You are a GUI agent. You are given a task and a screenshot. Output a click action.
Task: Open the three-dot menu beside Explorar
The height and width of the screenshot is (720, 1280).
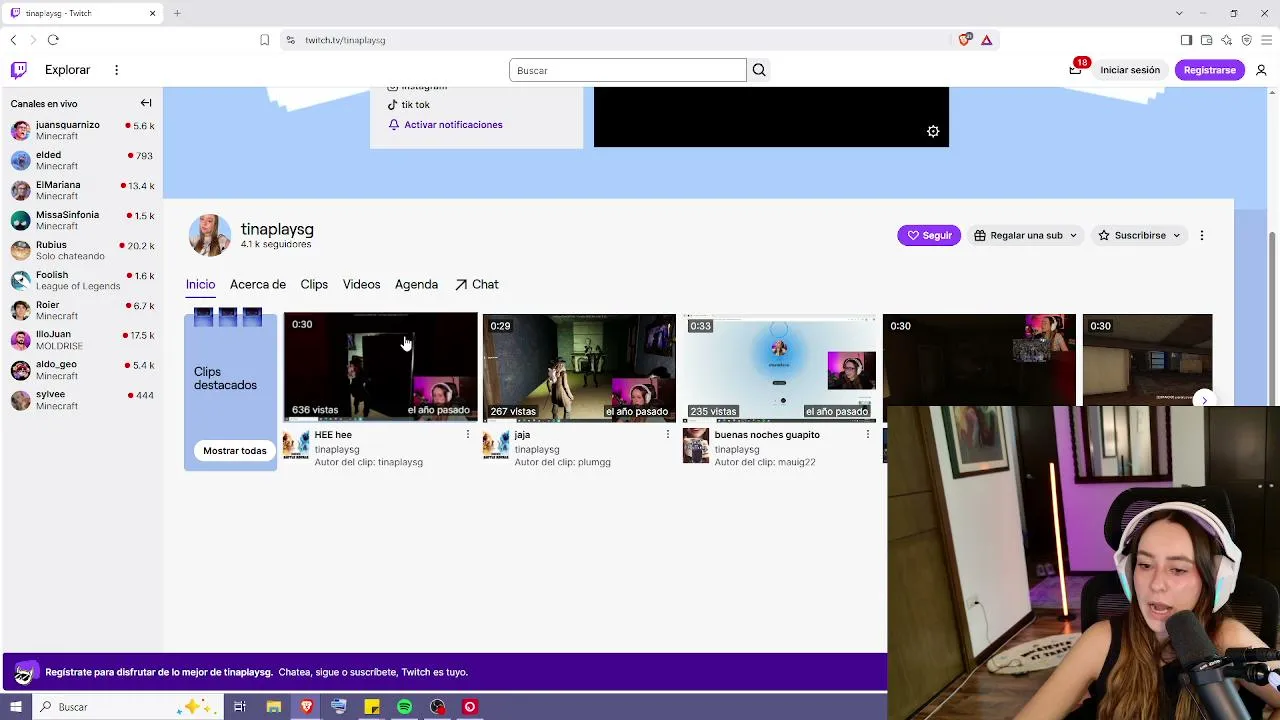(116, 70)
